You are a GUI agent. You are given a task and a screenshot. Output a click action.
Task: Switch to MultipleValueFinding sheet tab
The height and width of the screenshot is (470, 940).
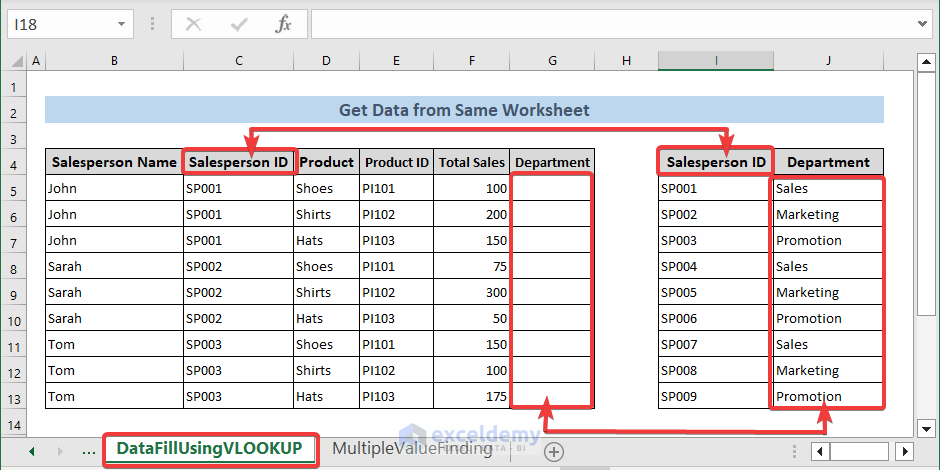point(412,448)
